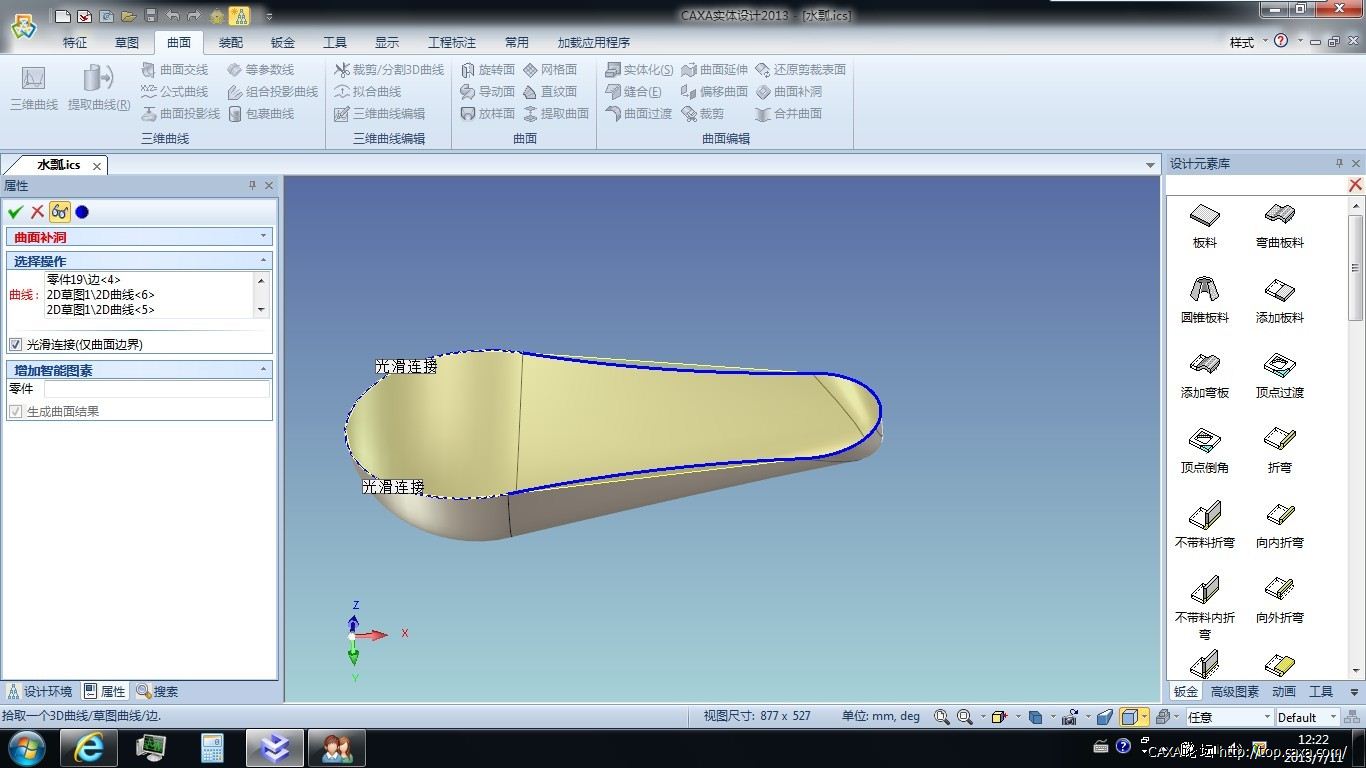This screenshot has width=1366, height=768.
Task: Uncheck the 光滑连接(仅曲面边界) option
Action: click(x=17, y=344)
